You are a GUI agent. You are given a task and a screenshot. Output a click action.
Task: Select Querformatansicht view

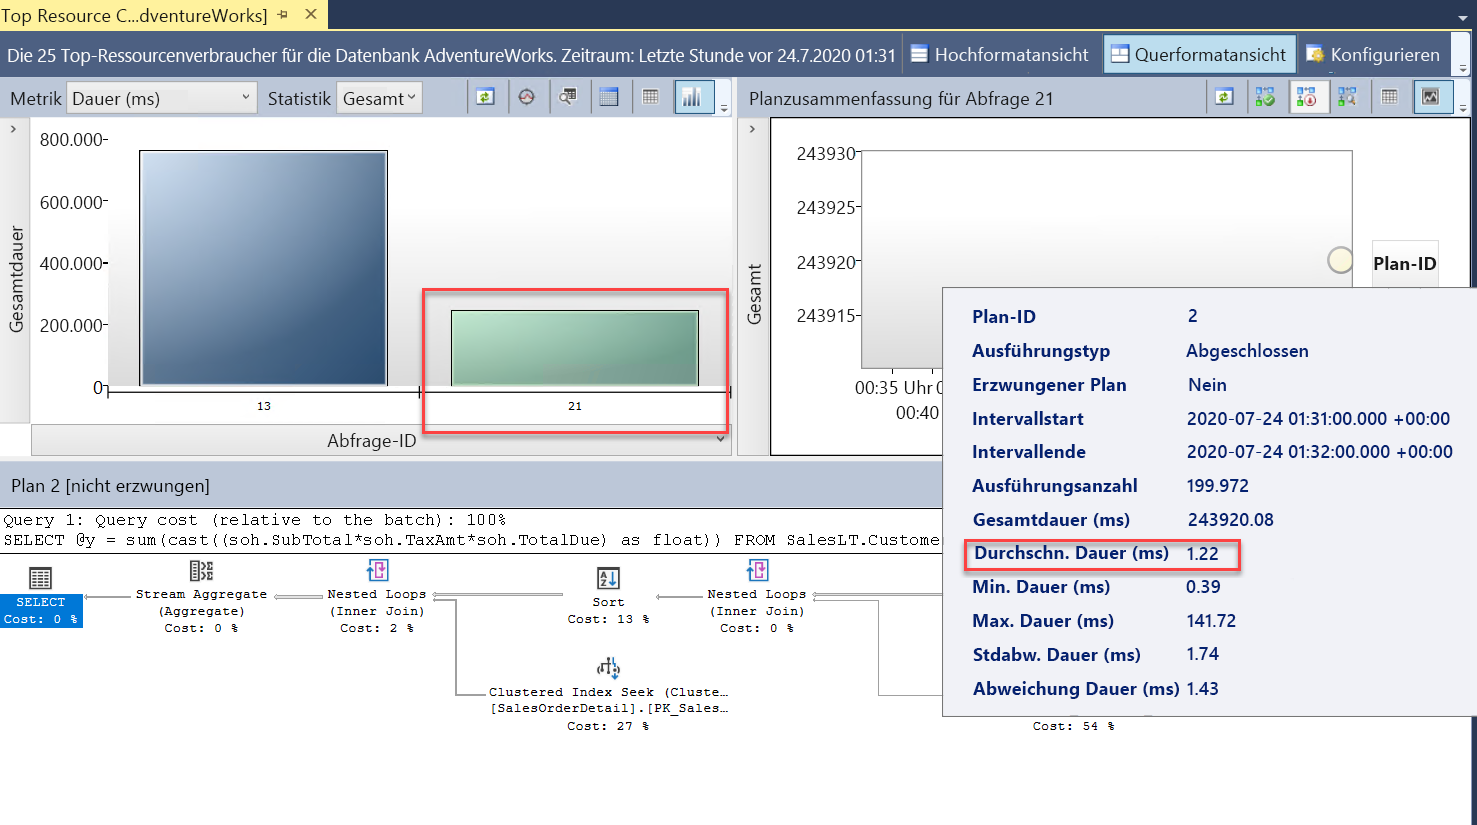(x=1199, y=54)
